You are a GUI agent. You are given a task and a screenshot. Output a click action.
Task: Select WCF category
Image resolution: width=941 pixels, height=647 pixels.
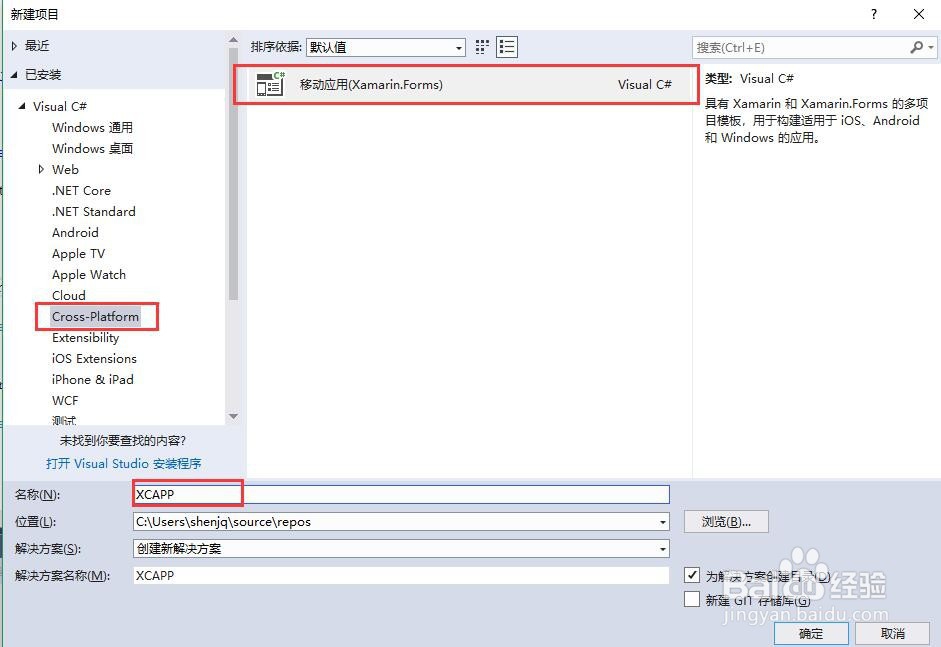coord(65,400)
